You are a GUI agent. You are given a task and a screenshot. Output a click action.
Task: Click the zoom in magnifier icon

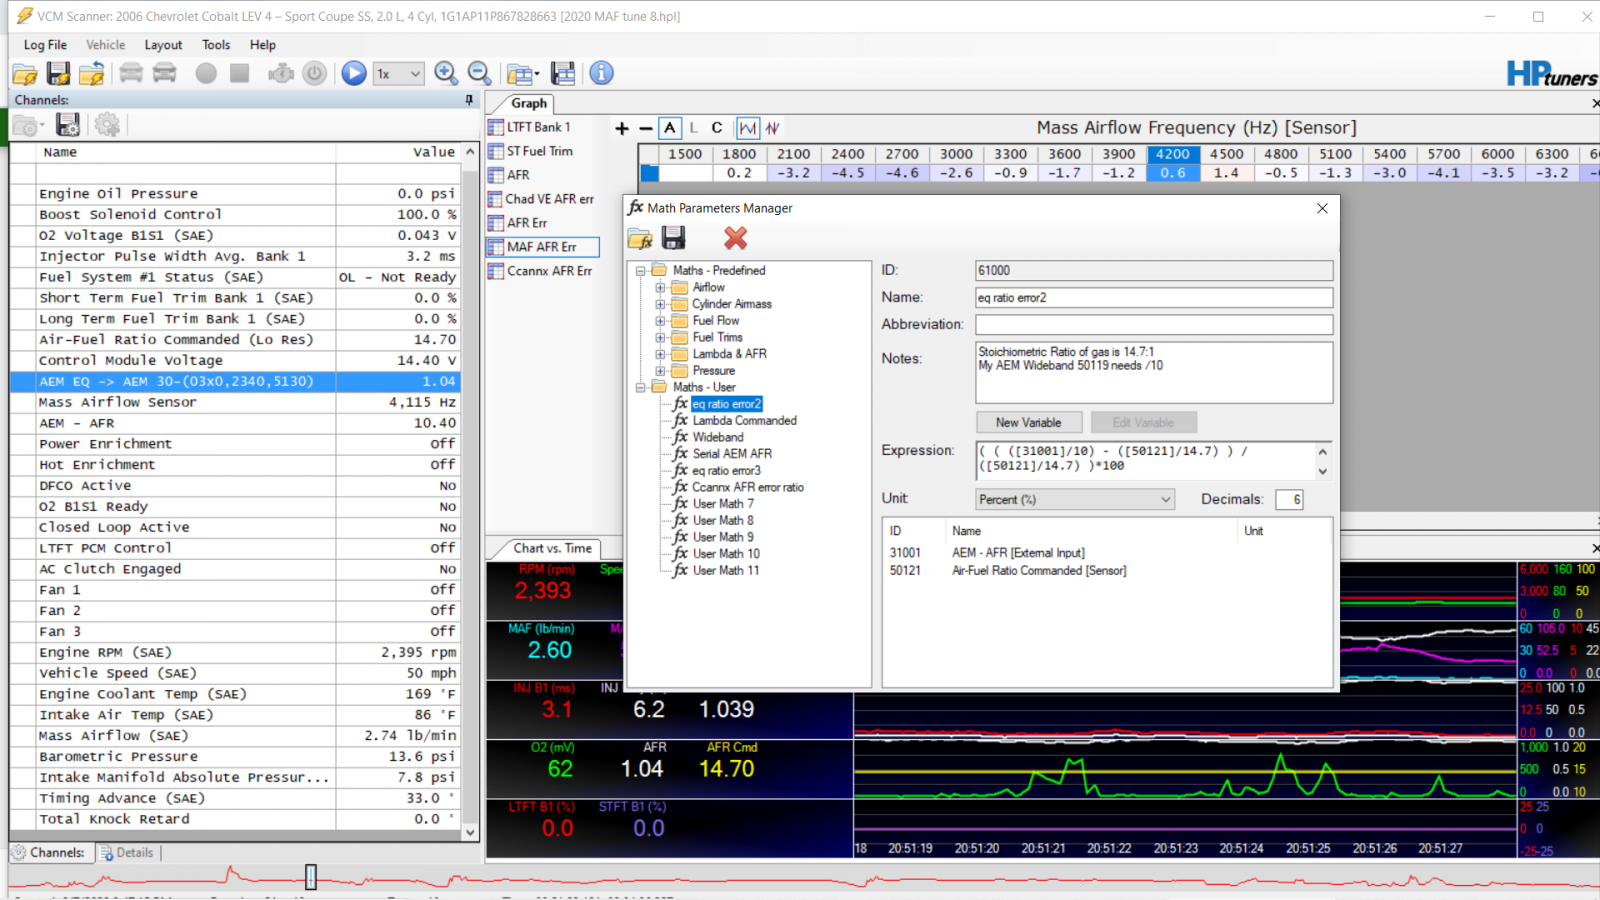pyautogui.click(x=446, y=73)
